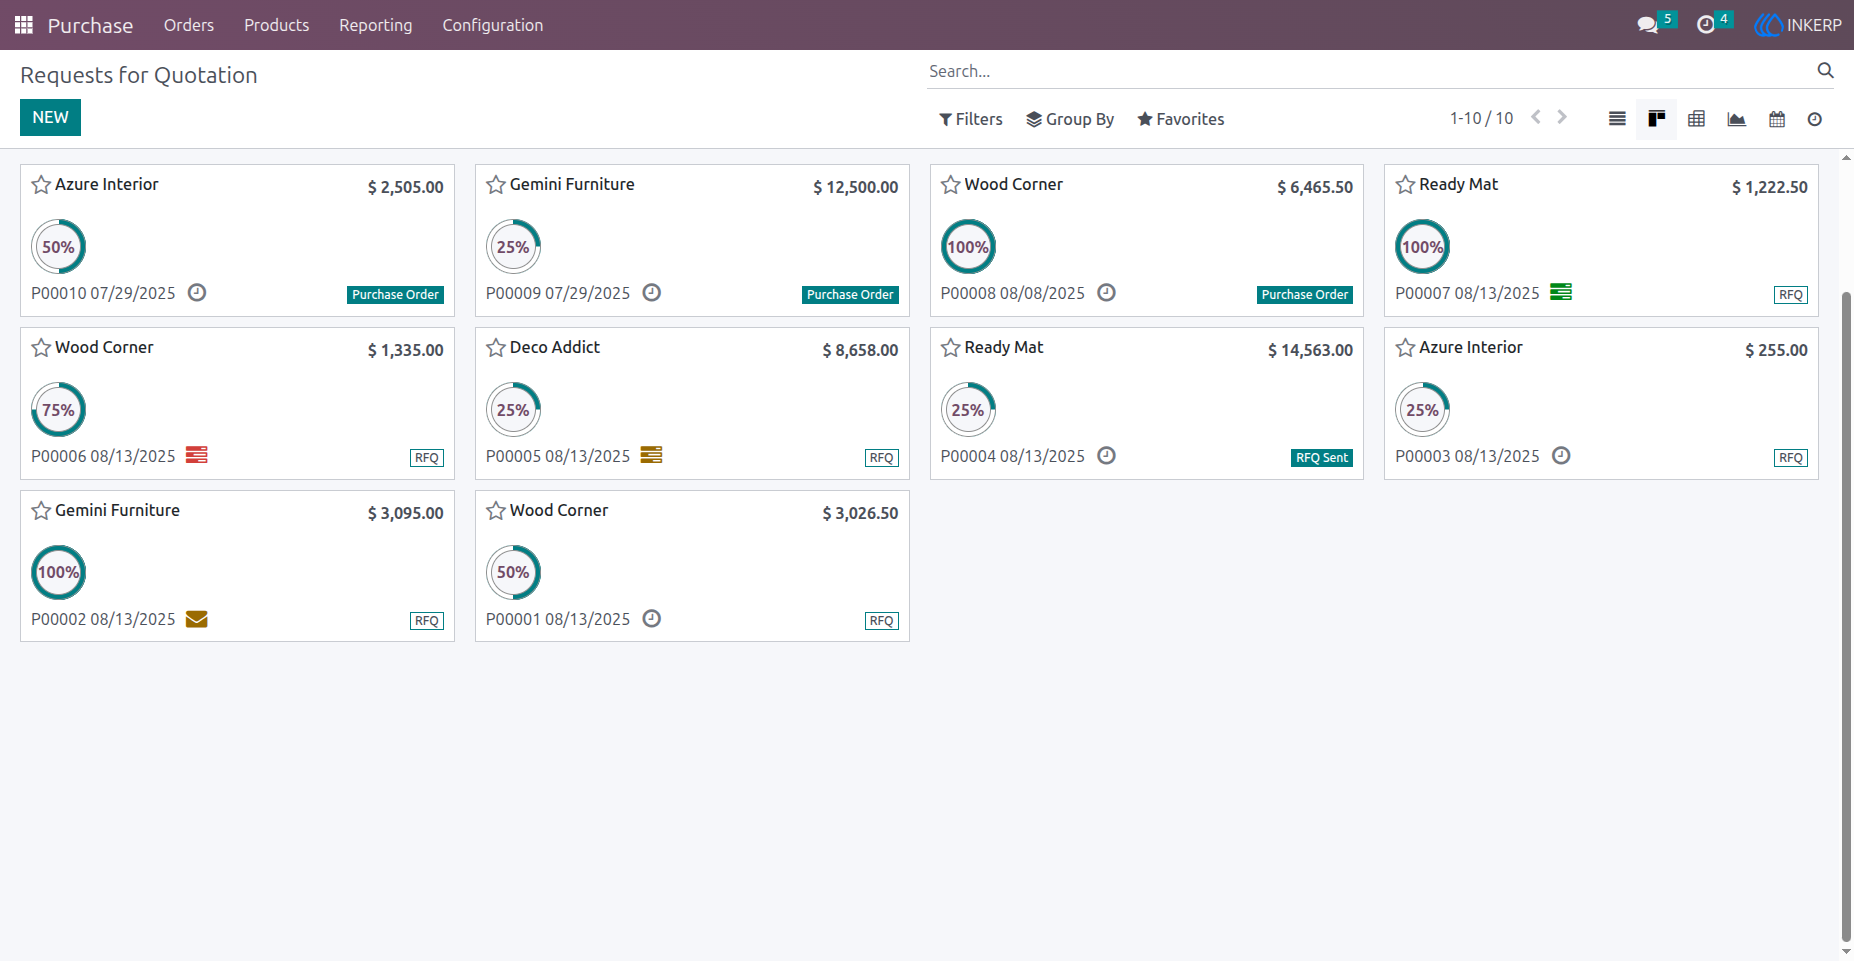
Task: Star the Ready Mat P00007 card
Action: click(x=1405, y=184)
